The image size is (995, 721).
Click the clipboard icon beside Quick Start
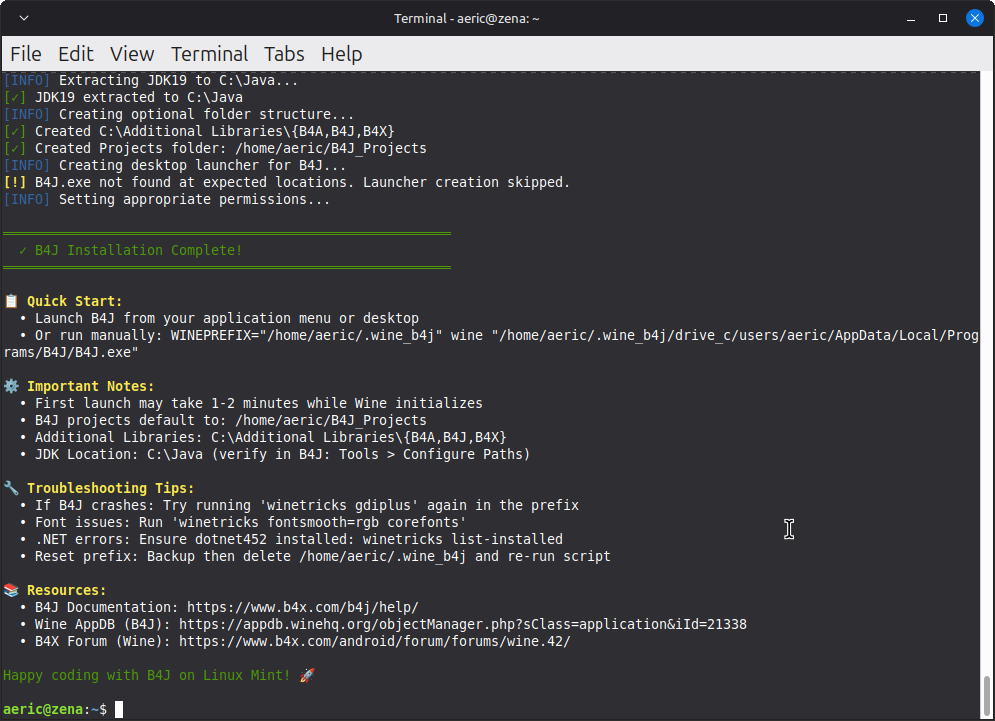[11, 301]
